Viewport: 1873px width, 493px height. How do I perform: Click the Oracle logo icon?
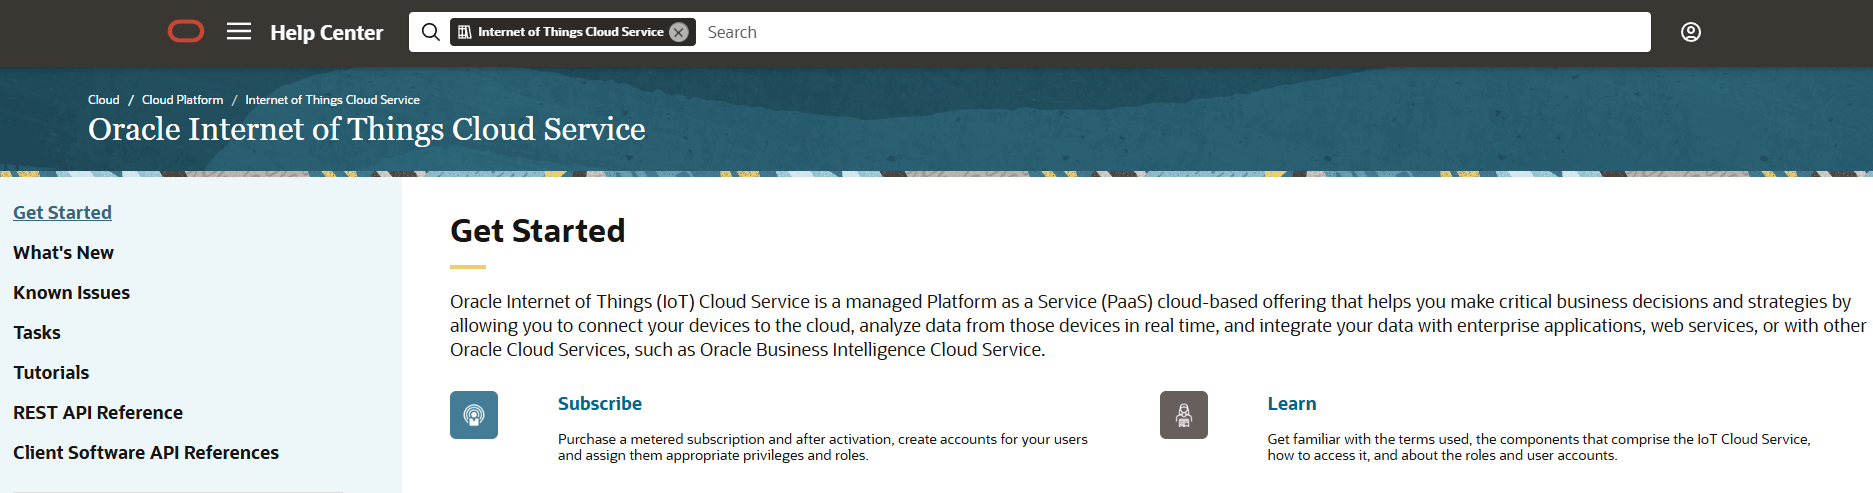click(x=186, y=32)
